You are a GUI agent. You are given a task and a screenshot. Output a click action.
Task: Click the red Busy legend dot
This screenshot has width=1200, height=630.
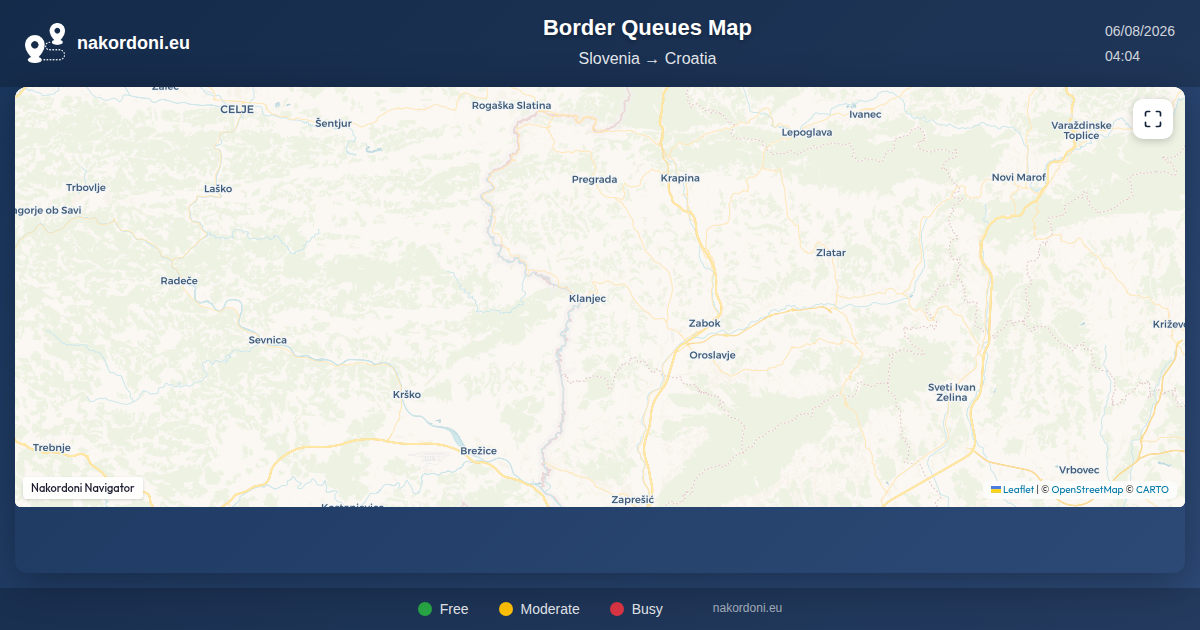coord(617,609)
